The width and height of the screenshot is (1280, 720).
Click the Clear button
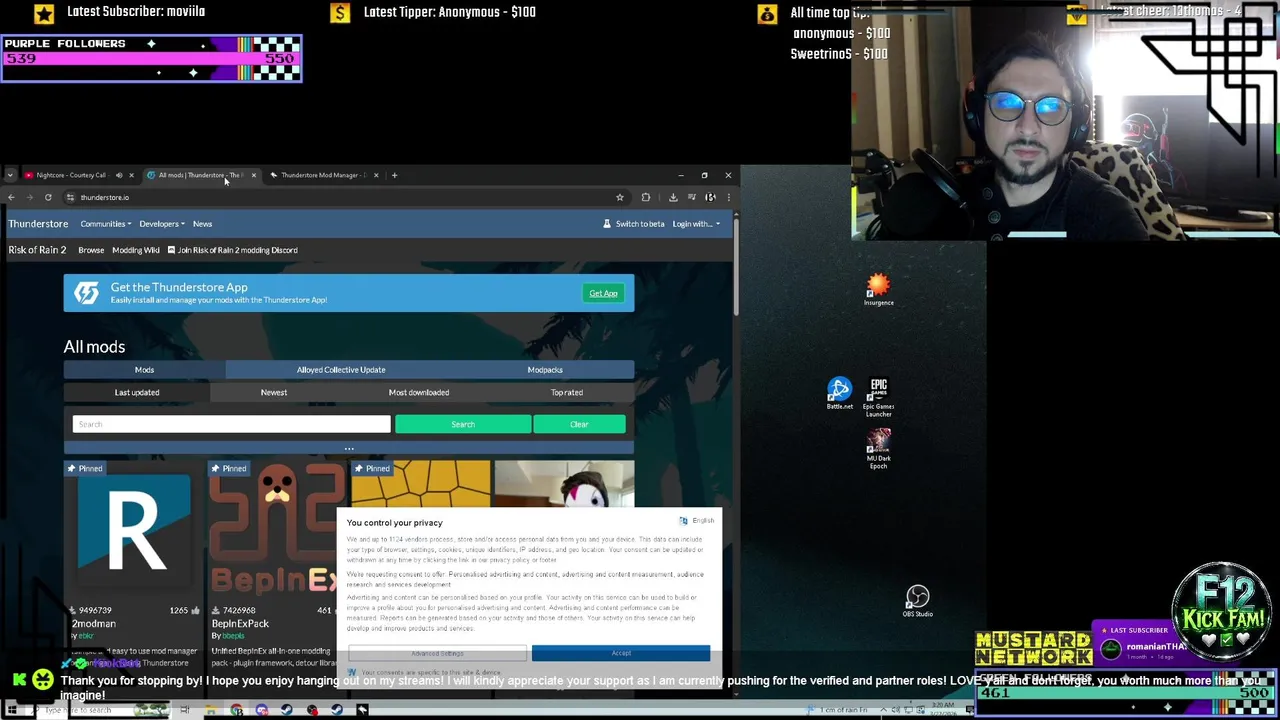579,424
